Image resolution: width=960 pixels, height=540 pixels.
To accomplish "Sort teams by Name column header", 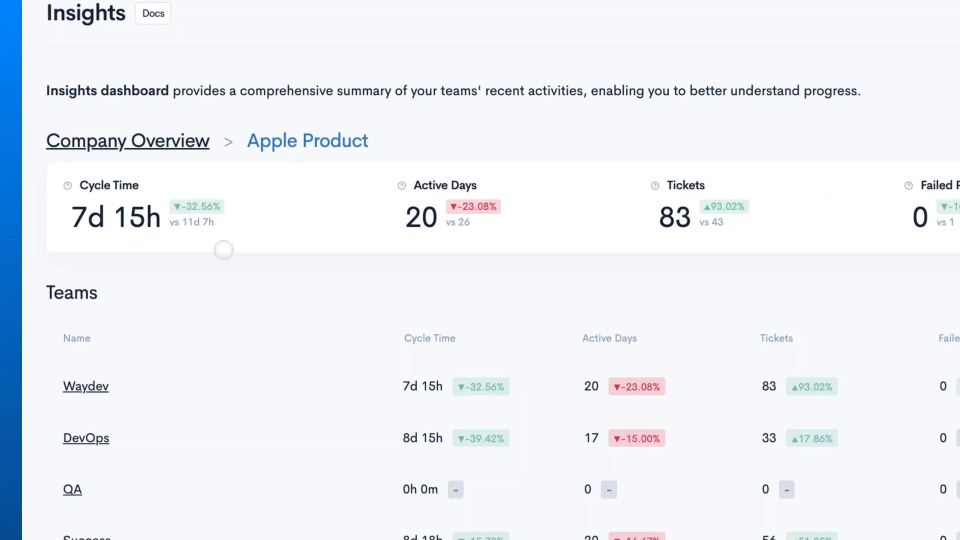I will 77,338.
